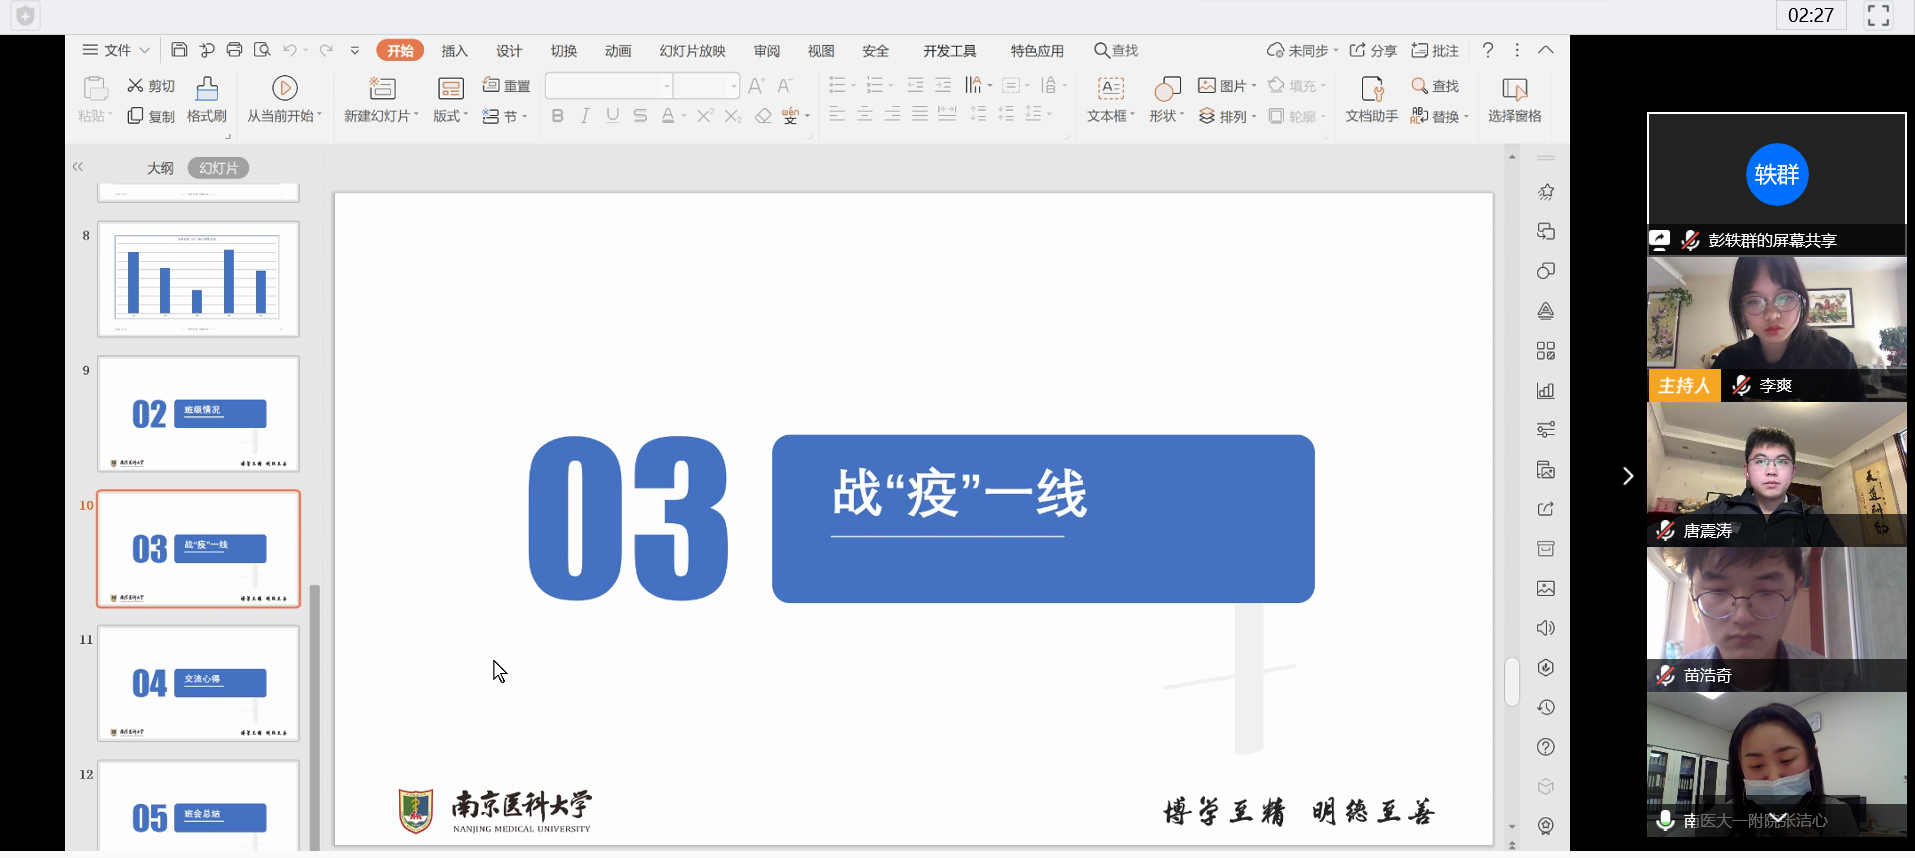This screenshot has width=1915, height=858.
Task: Toggle Italic text formatting
Action: pyautogui.click(x=585, y=116)
